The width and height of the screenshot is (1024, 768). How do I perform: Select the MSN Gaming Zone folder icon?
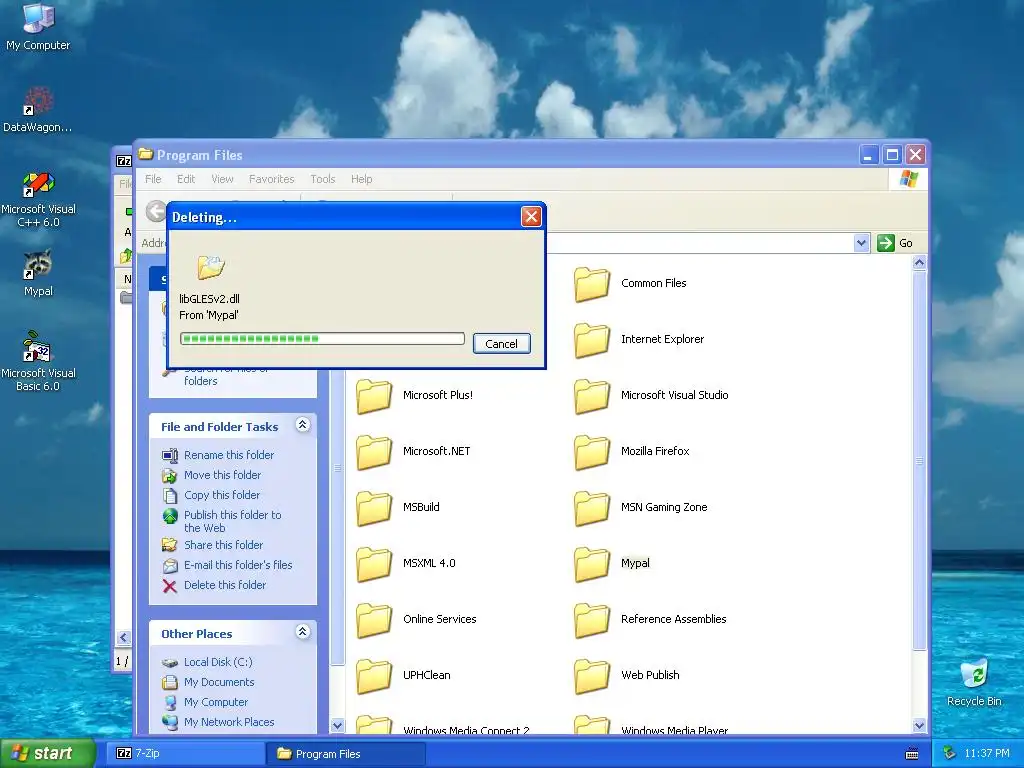592,508
